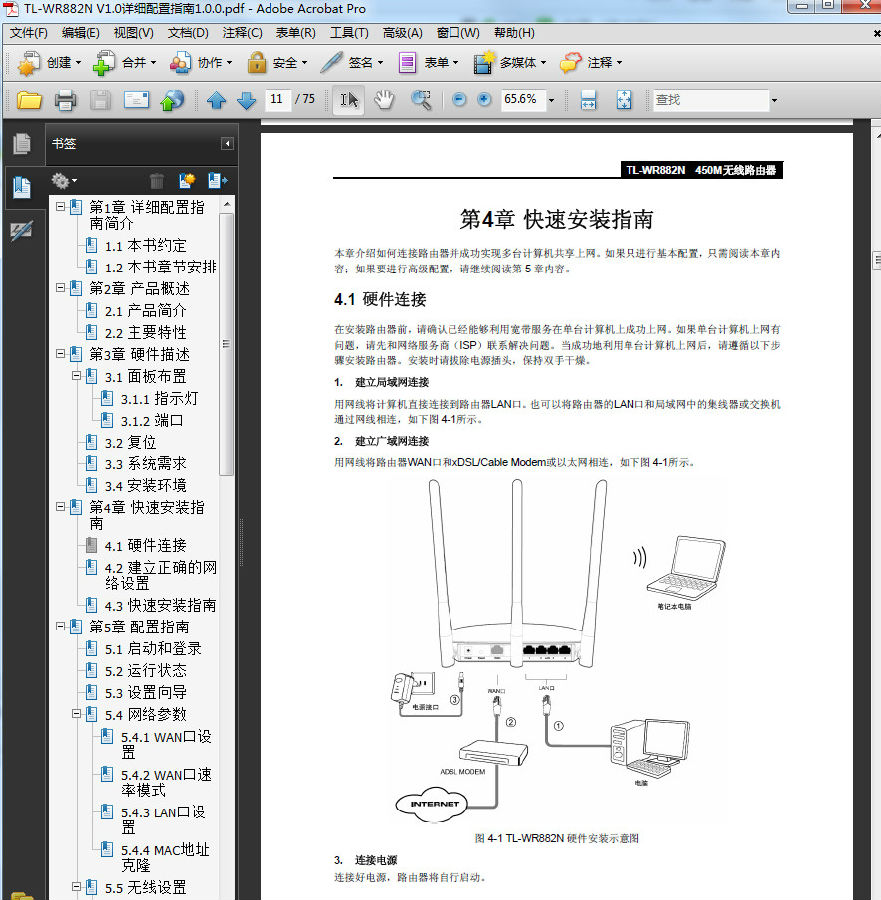Jump to bookmark 5.4.1 WAN口设置
Viewport: 881px width, 900px height.
pos(166,744)
